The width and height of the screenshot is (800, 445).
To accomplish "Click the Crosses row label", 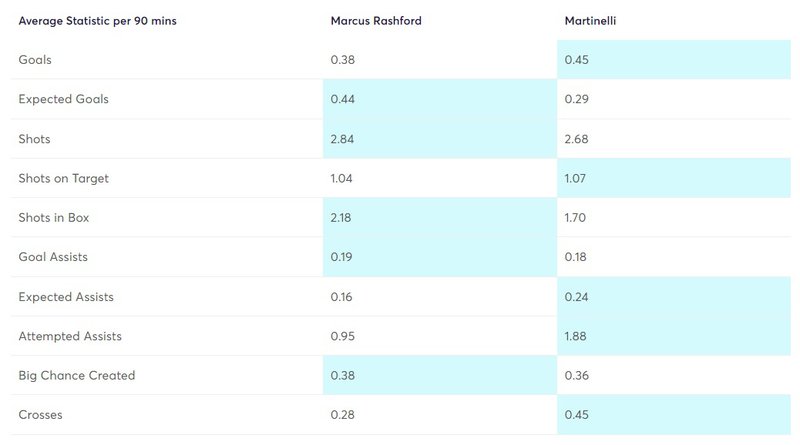I will point(40,414).
